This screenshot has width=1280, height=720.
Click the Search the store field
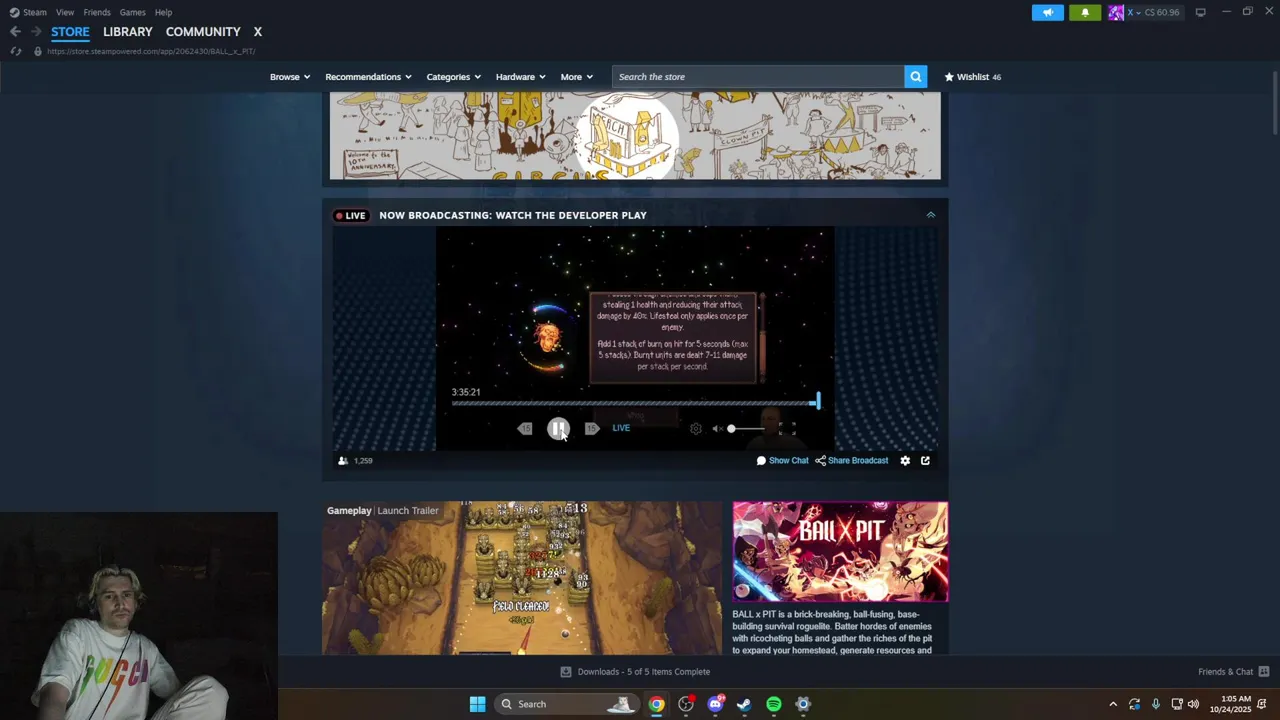tap(758, 77)
